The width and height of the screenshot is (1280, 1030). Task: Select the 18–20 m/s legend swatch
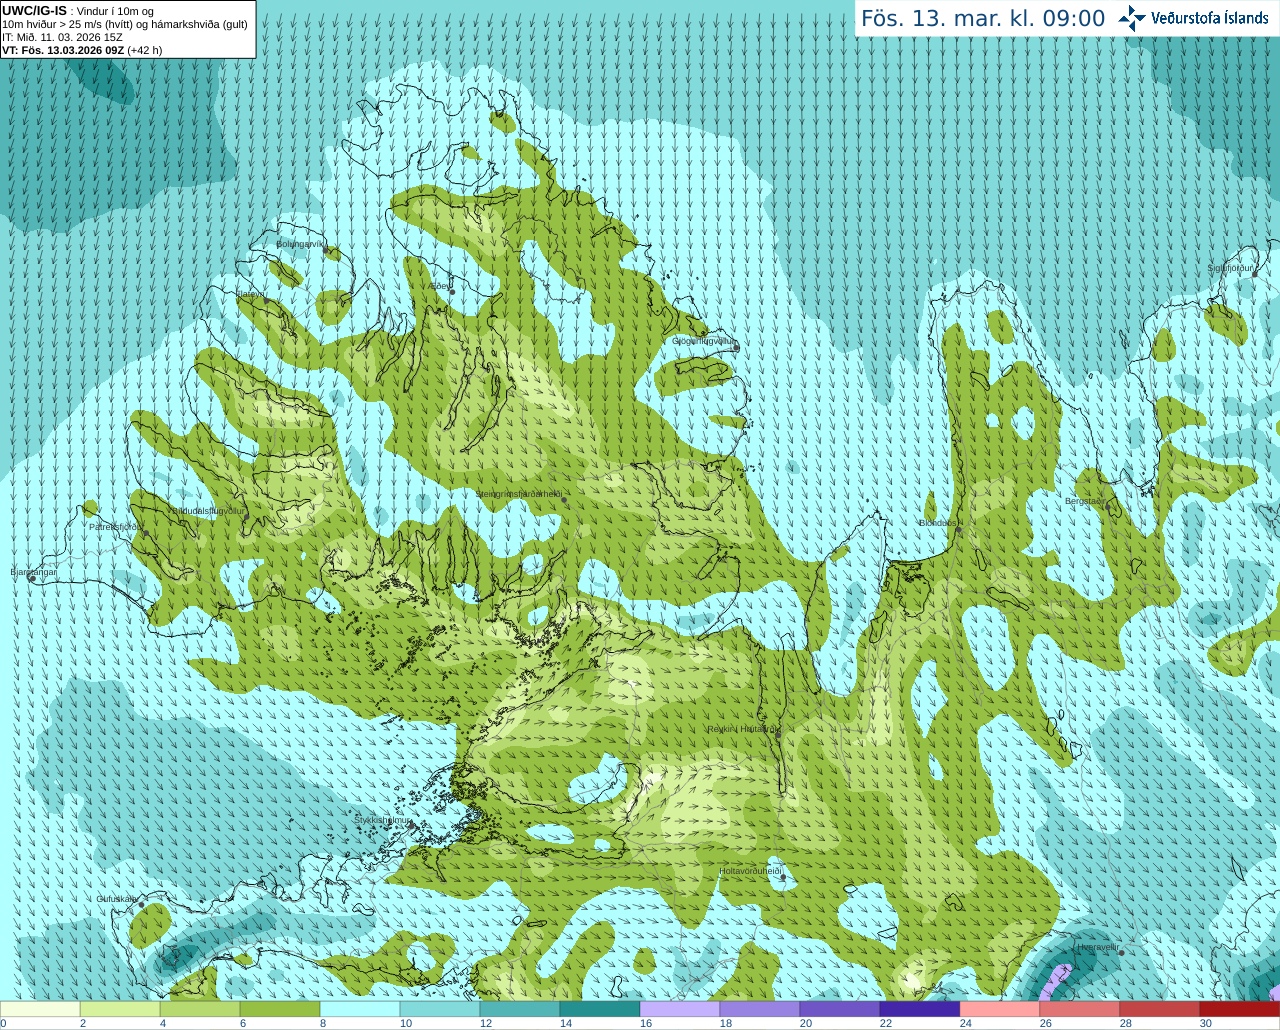(760, 1009)
